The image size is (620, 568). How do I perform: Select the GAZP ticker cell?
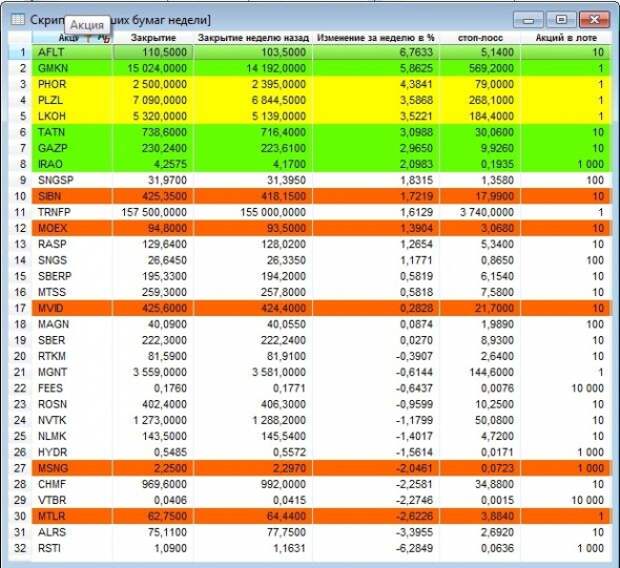click(72, 148)
